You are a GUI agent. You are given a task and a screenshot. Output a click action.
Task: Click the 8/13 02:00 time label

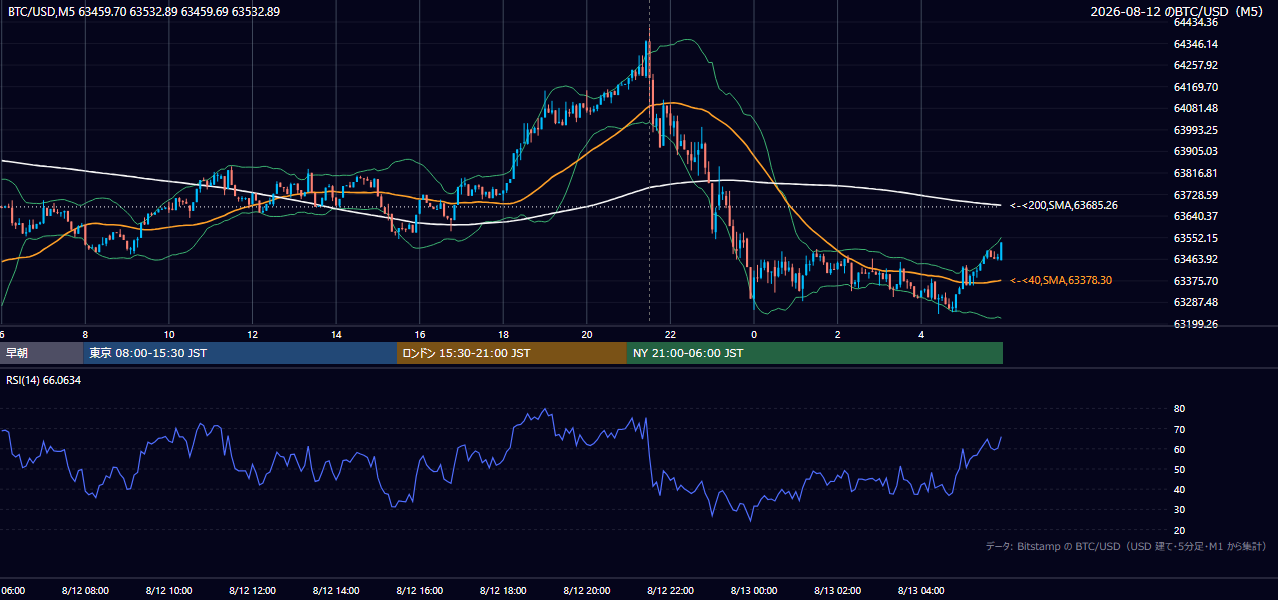(x=838, y=591)
